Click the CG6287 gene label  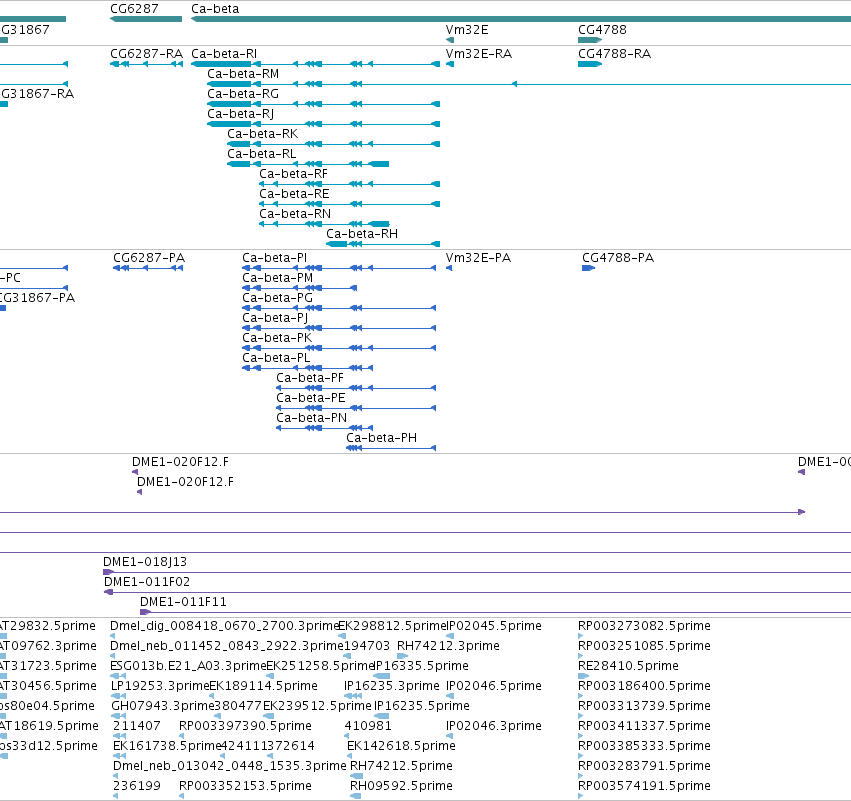[134, 9]
